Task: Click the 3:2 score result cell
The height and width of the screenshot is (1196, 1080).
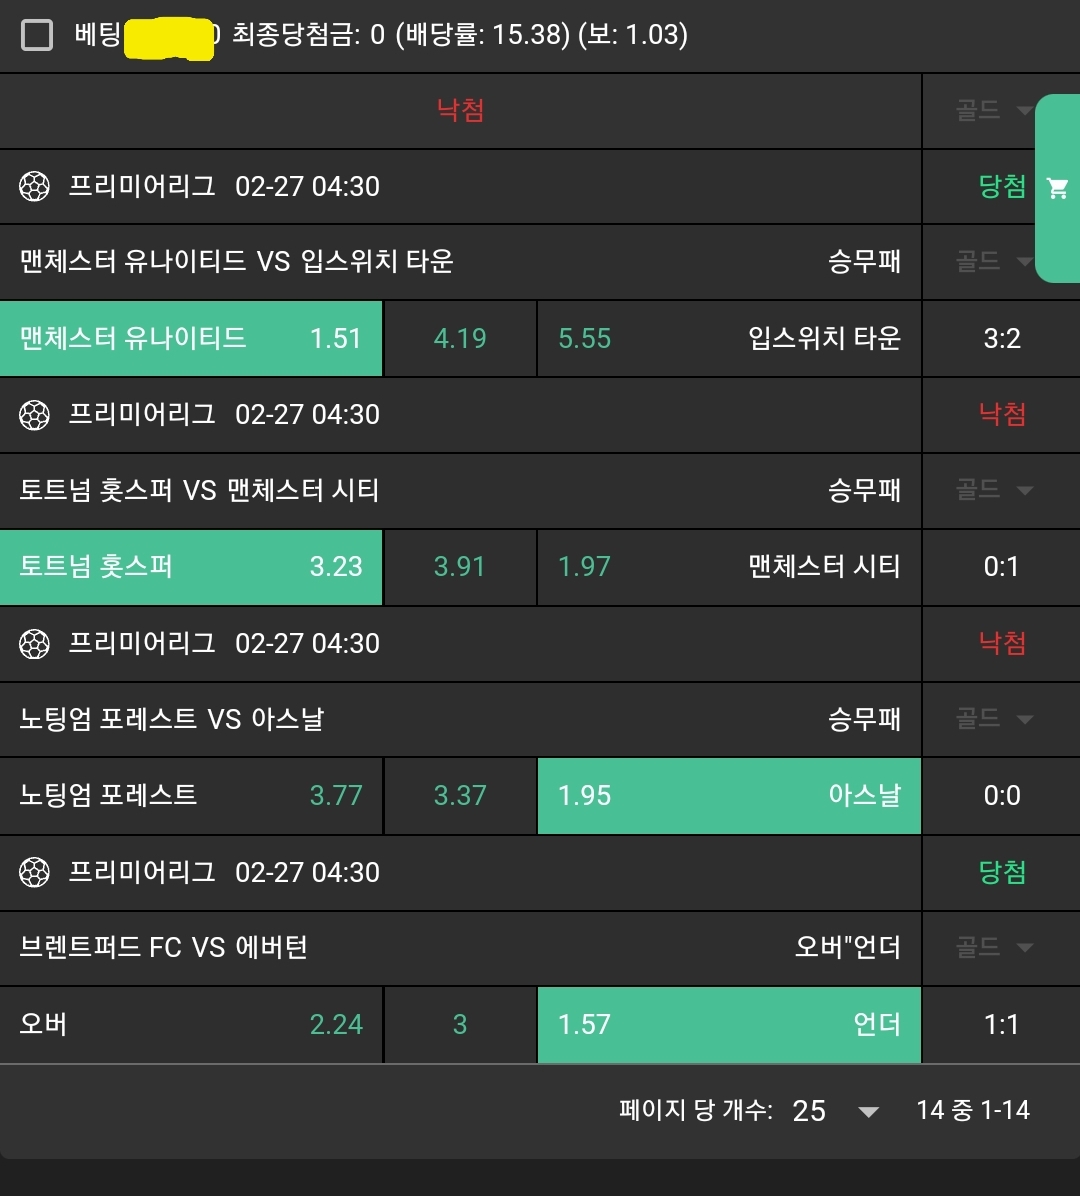Action: click(x=1001, y=339)
